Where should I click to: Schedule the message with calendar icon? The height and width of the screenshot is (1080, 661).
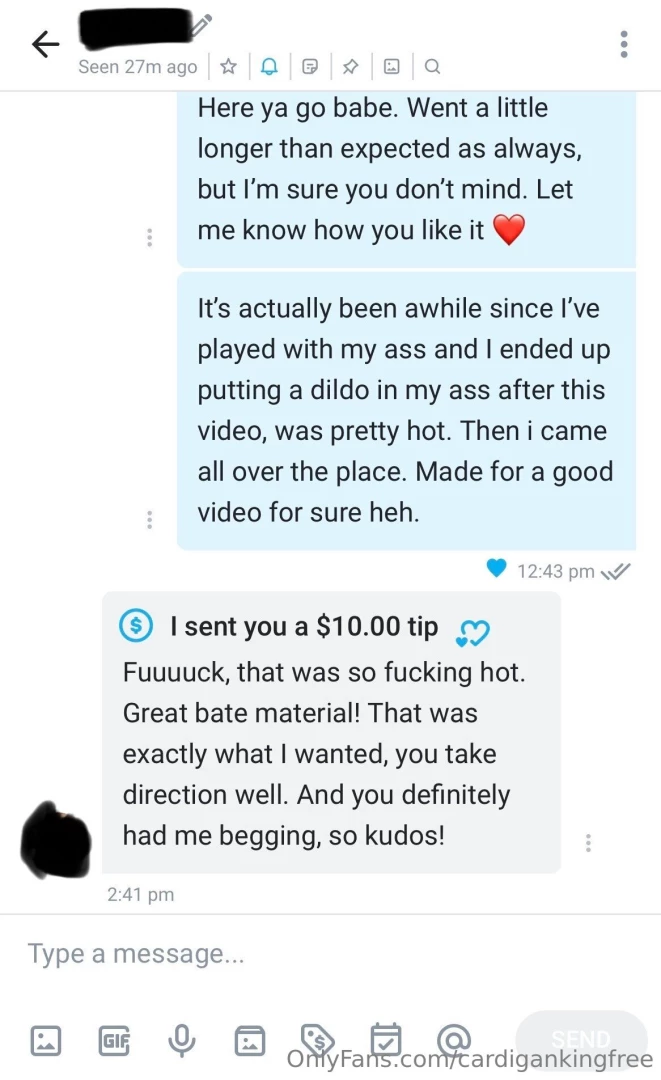[x=386, y=1040]
